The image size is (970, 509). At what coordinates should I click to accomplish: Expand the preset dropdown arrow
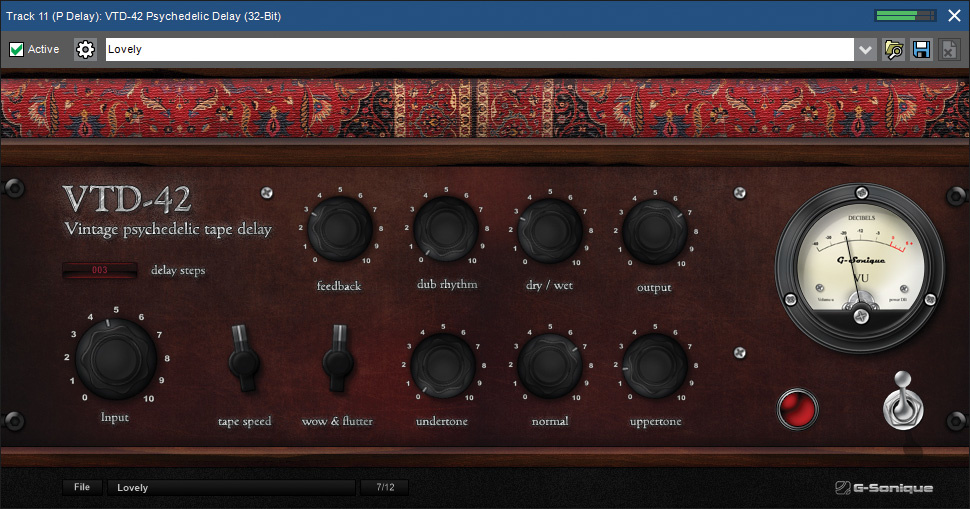click(865, 49)
